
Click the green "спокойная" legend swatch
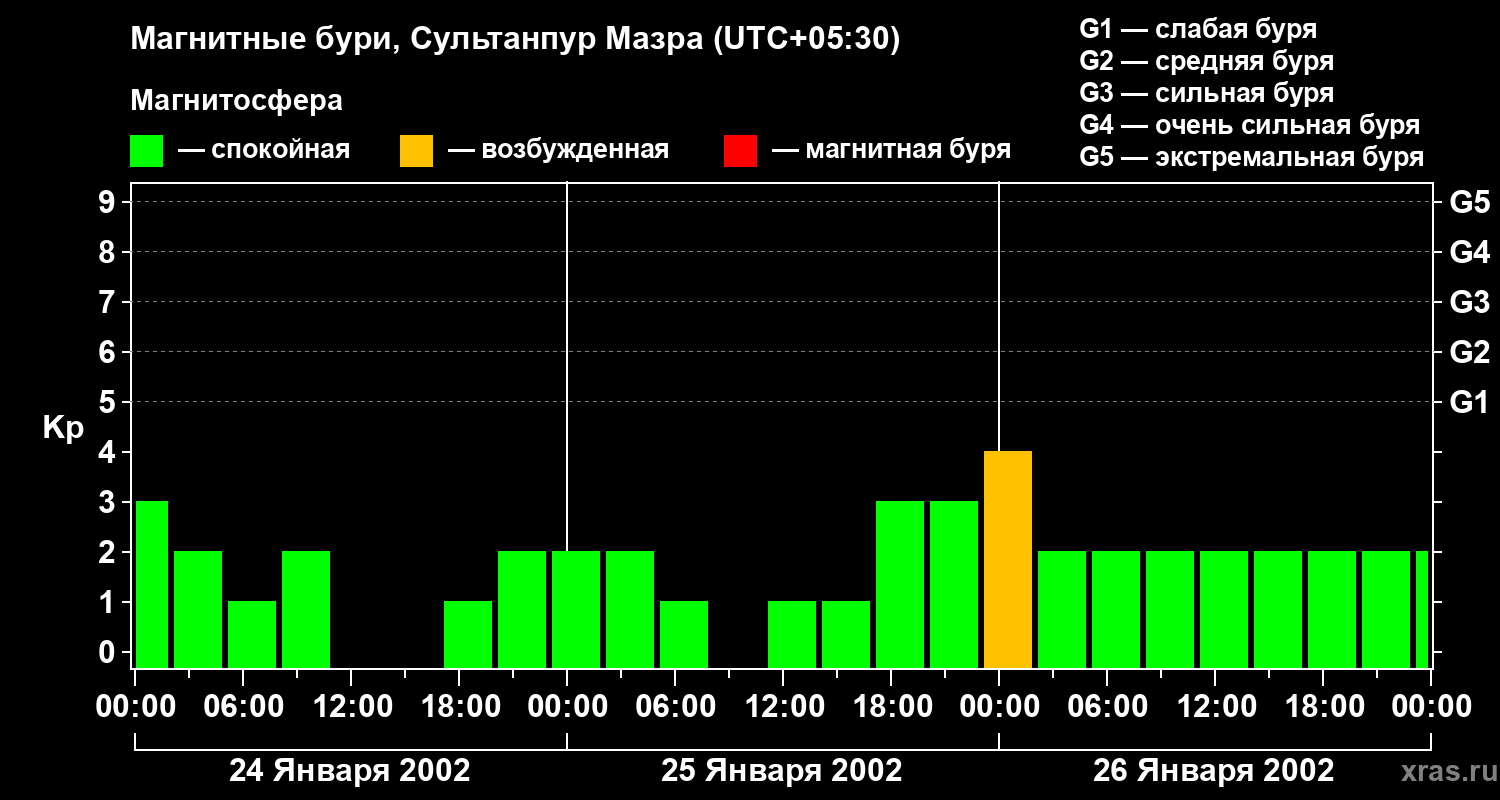click(146, 151)
